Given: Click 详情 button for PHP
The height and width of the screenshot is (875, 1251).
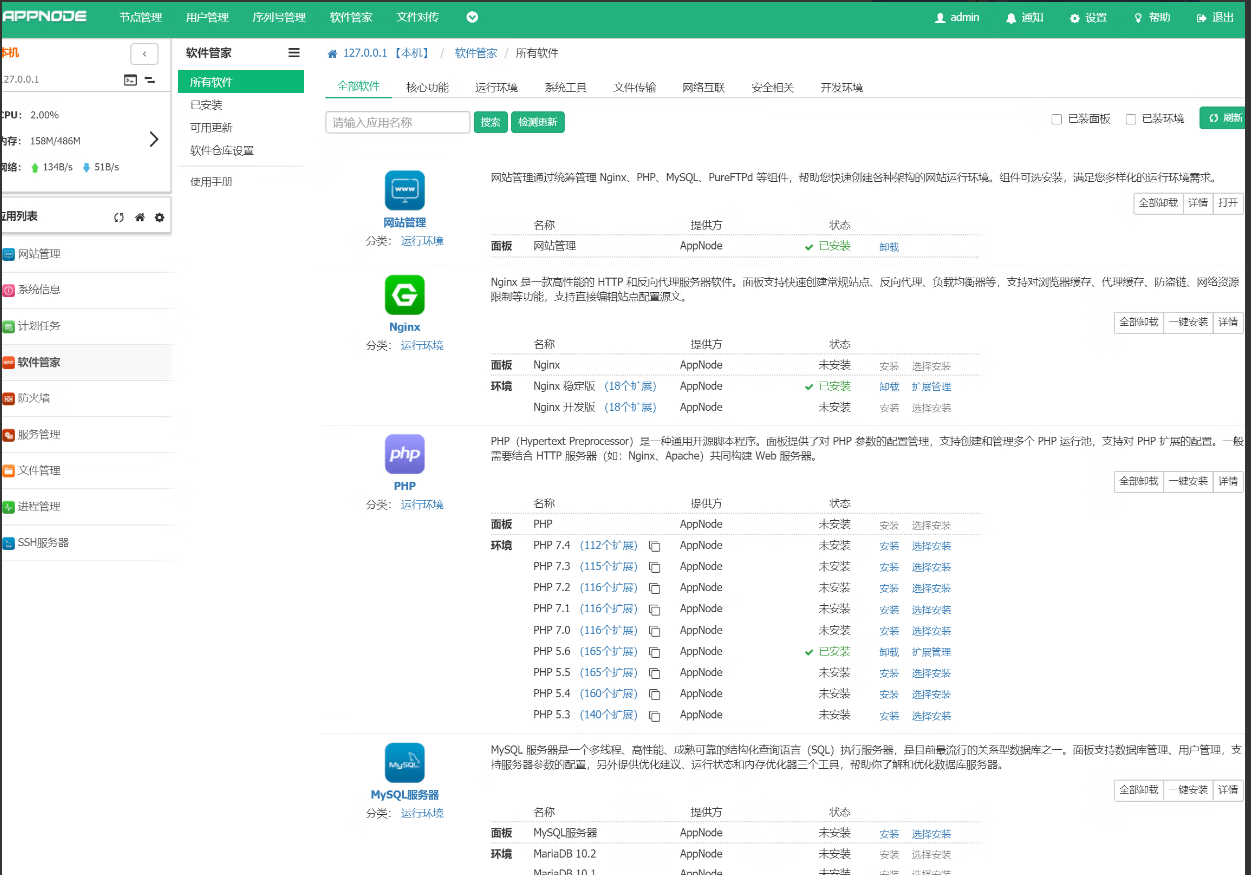Looking at the screenshot, I should tap(1228, 481).
